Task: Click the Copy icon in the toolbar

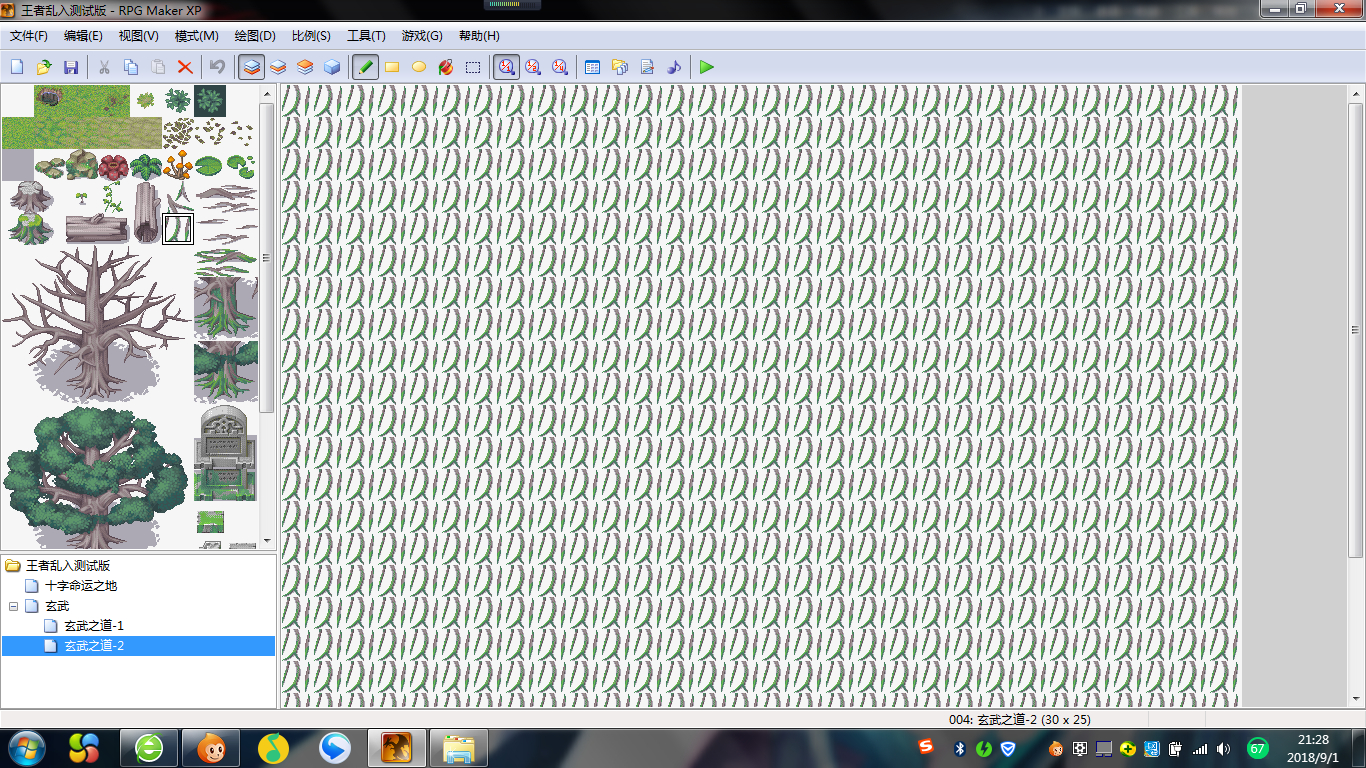Action: pos(131,67)
